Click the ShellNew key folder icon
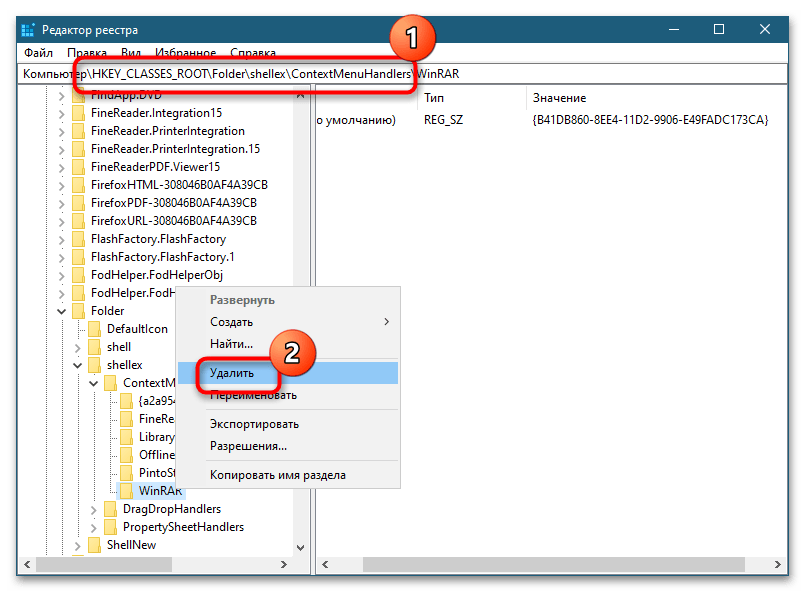Image resolution: width=805 pixels, height=592 pixels. (x=94, y=545)
